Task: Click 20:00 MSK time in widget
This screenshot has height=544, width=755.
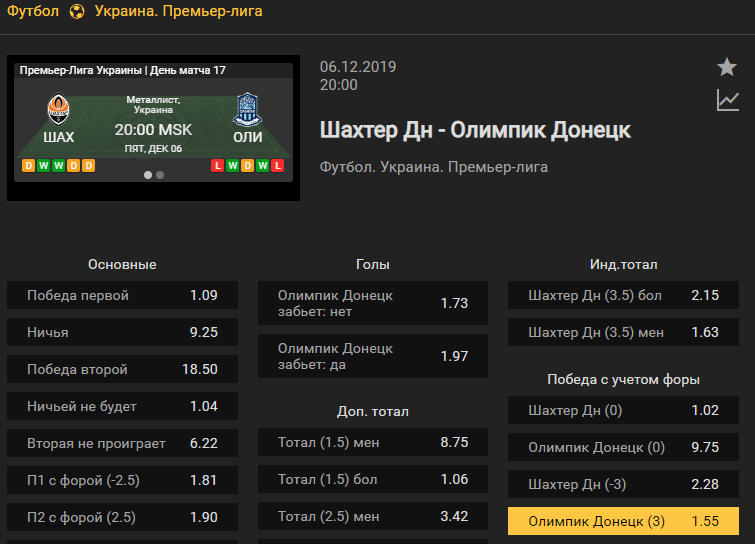Action: (153, 130)
